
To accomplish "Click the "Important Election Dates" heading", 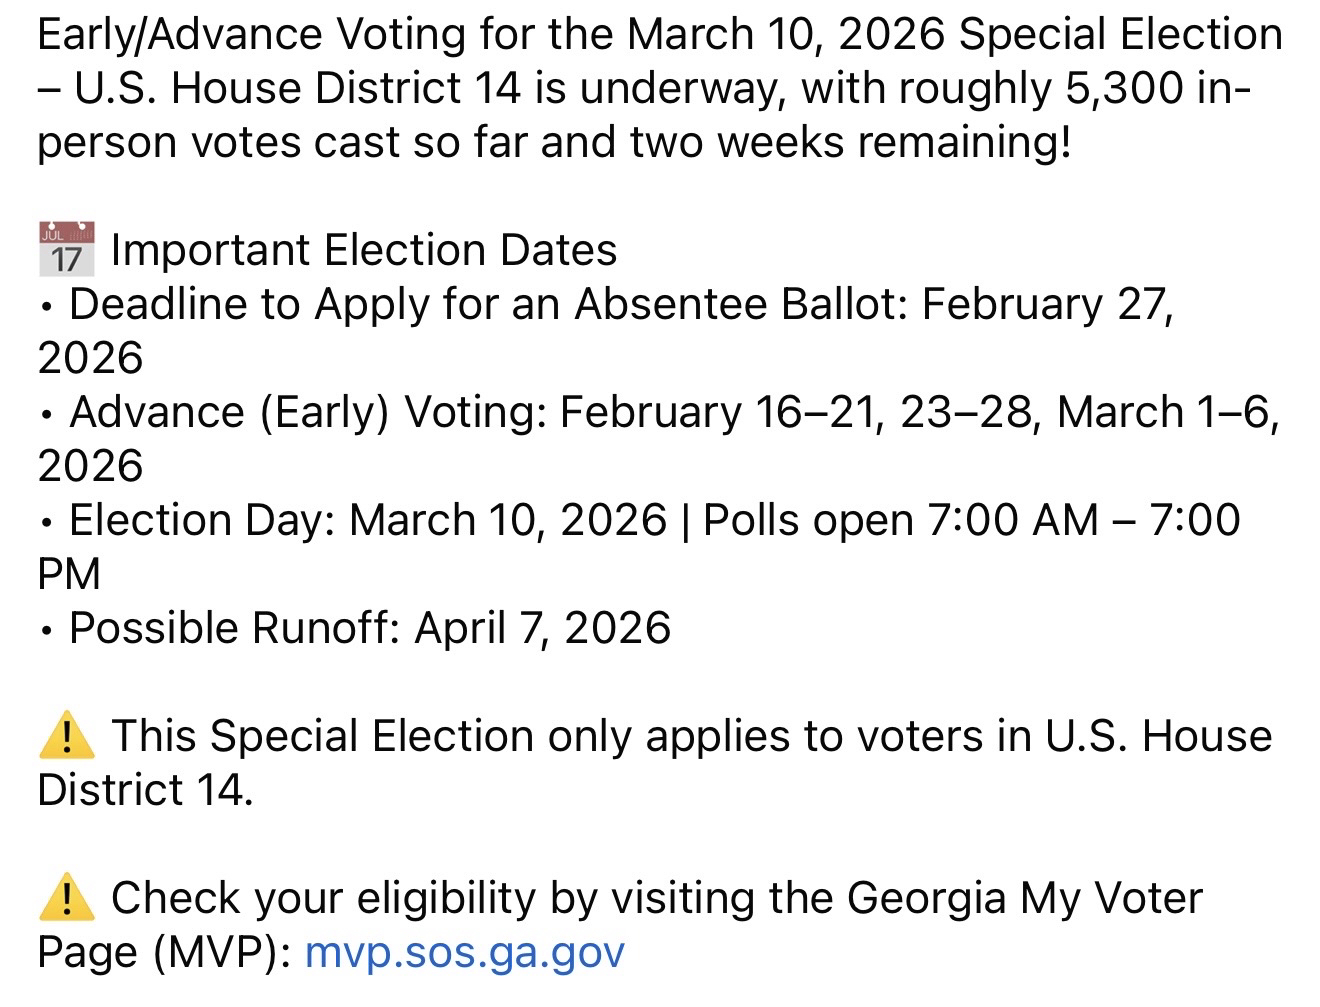I will (x=364, y=250).
